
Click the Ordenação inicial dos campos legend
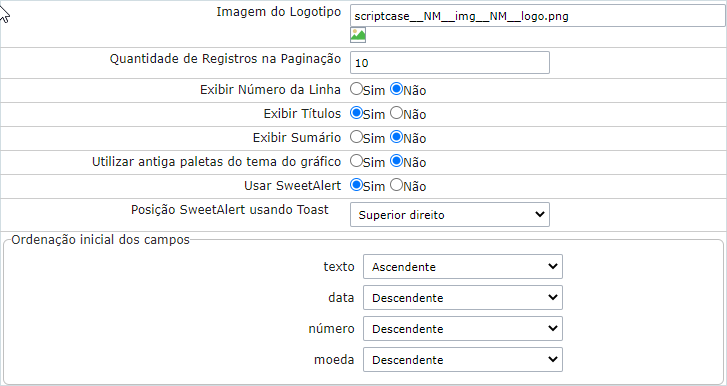(101, 240)
